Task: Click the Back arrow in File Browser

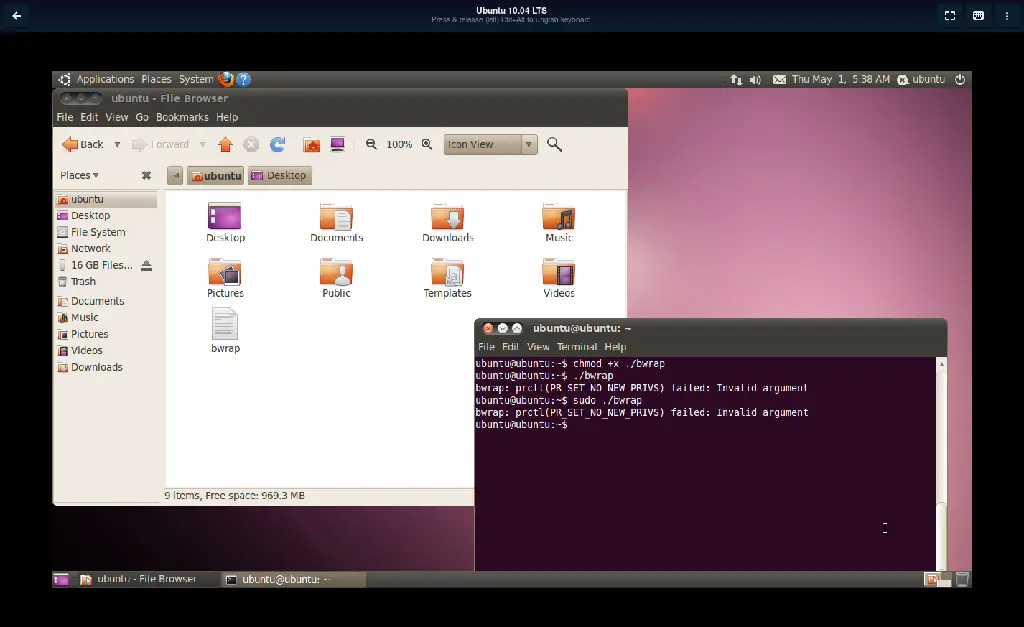Action: pos(82,144)
